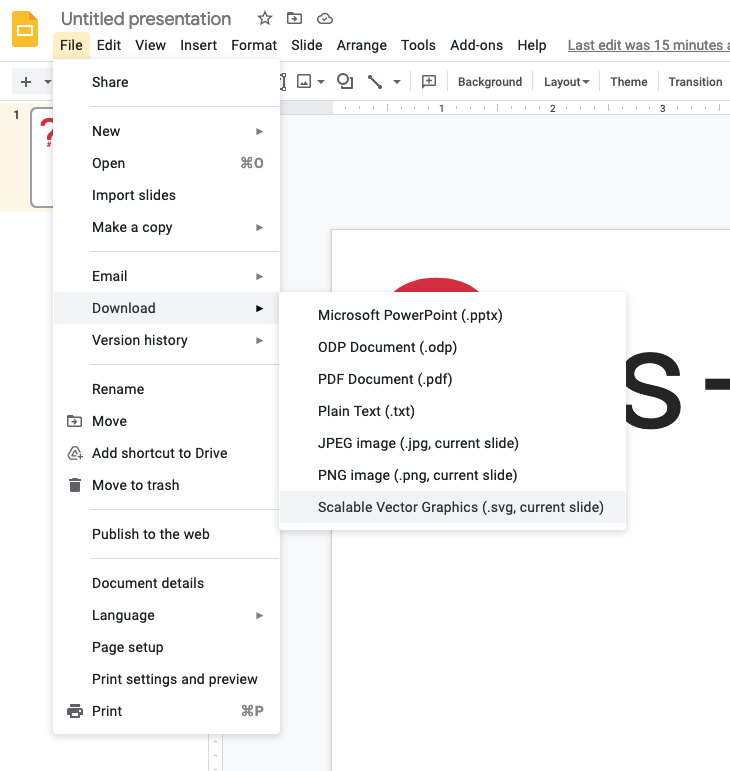Download as ODP Document (.odp)

[452, 347]
